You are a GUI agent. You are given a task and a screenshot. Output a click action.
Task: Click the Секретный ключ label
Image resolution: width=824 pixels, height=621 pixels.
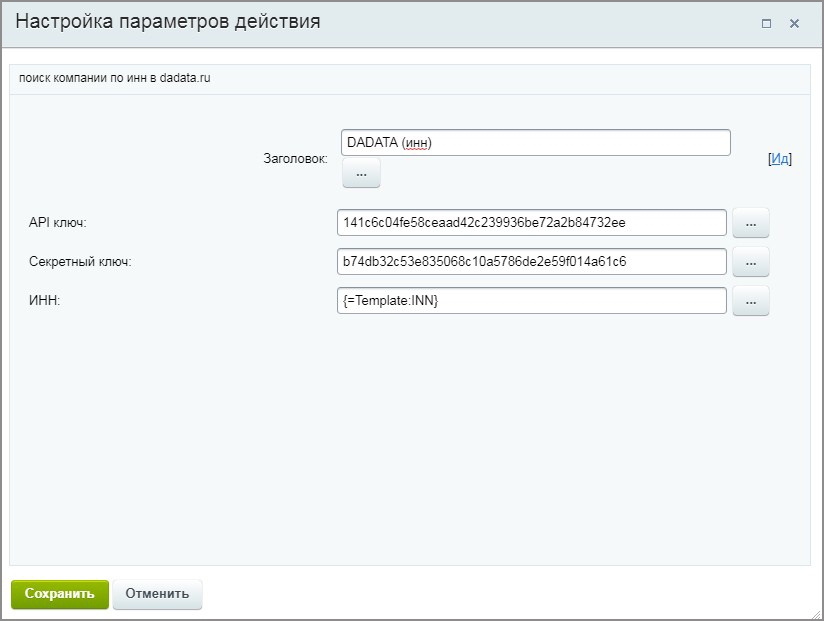[81, 262]
